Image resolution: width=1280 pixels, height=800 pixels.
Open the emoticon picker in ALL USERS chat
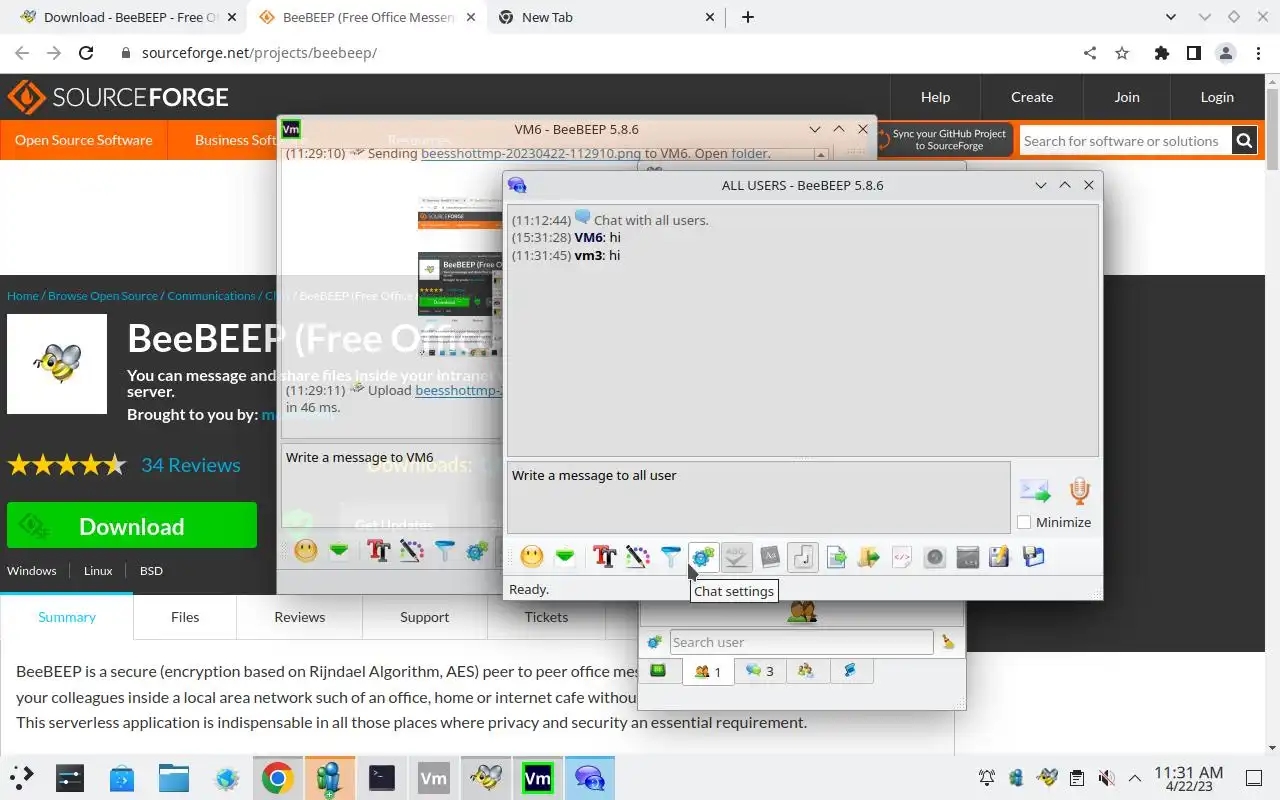[x=532, y=556]
